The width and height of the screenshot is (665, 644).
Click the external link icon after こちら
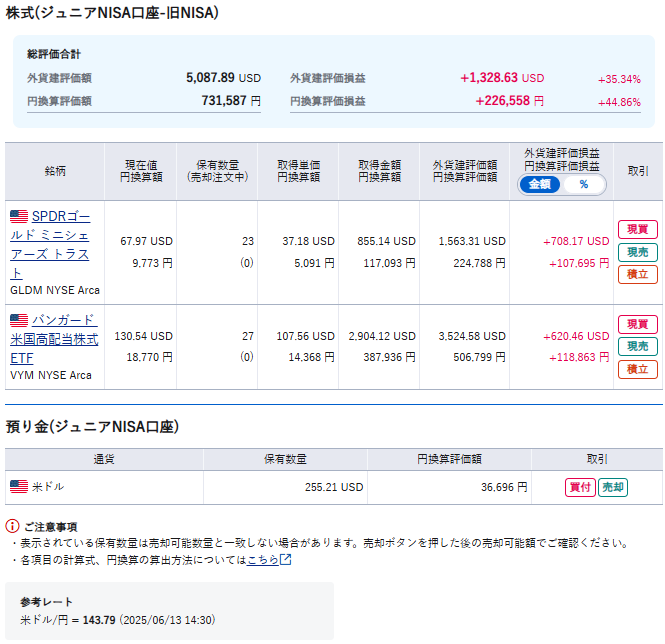285,560
